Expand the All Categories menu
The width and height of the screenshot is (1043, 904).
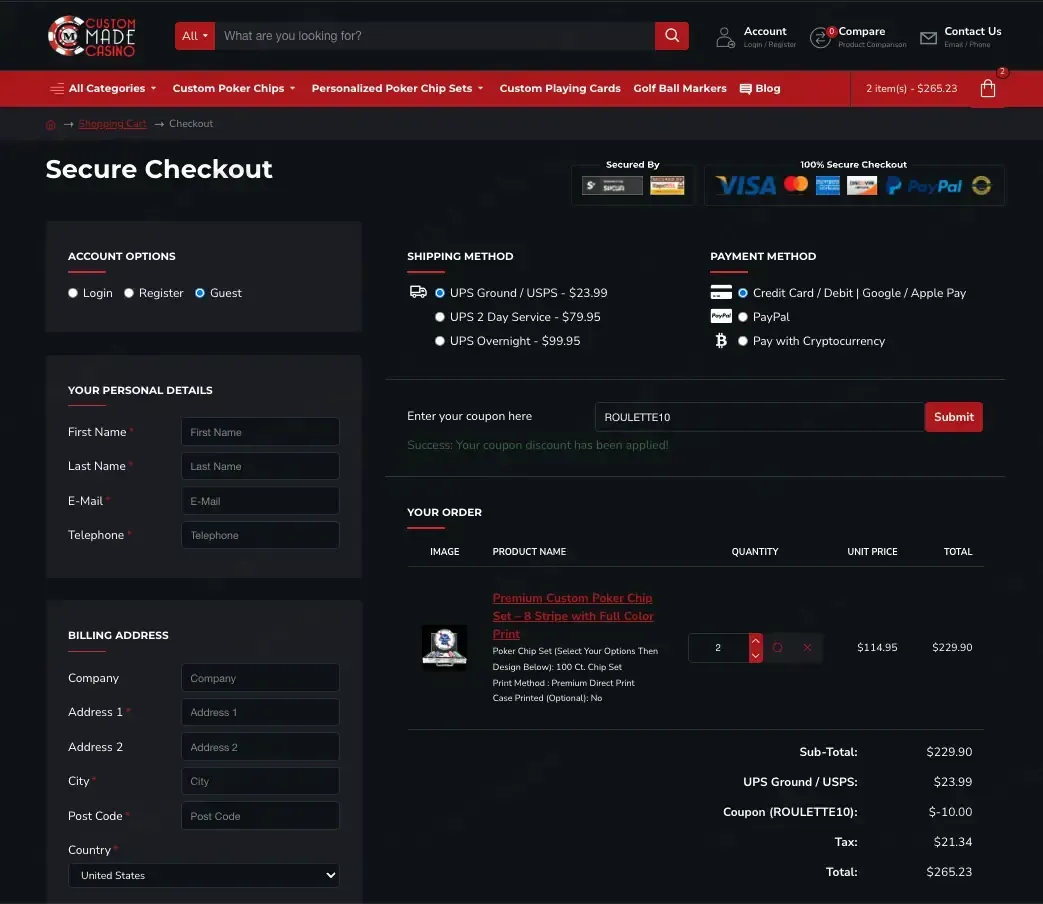[103, 88]
